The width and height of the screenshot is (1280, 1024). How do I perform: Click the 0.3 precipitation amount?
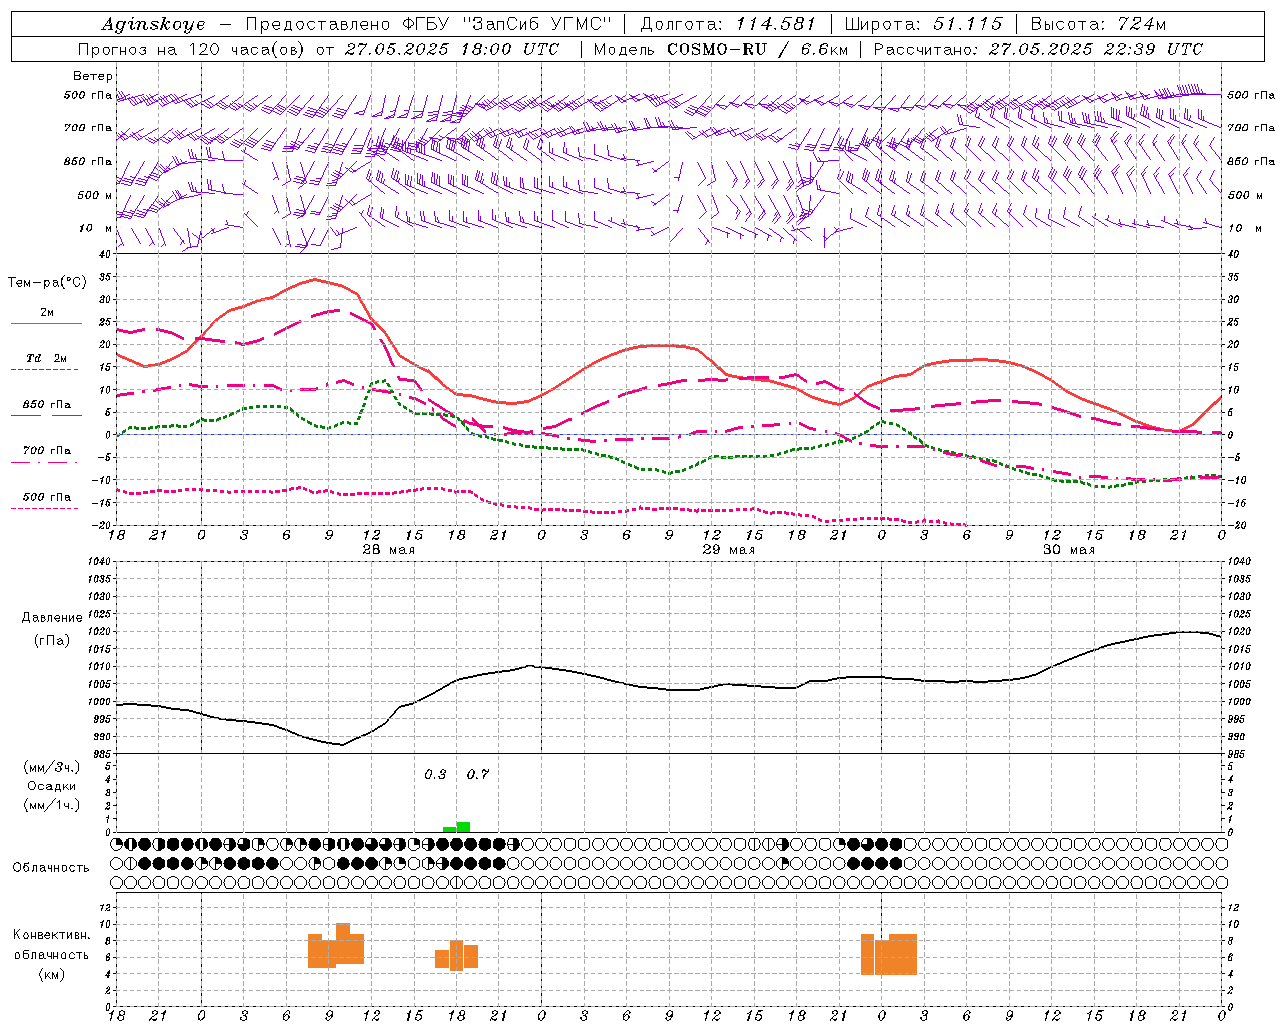(x=435, y=775)
